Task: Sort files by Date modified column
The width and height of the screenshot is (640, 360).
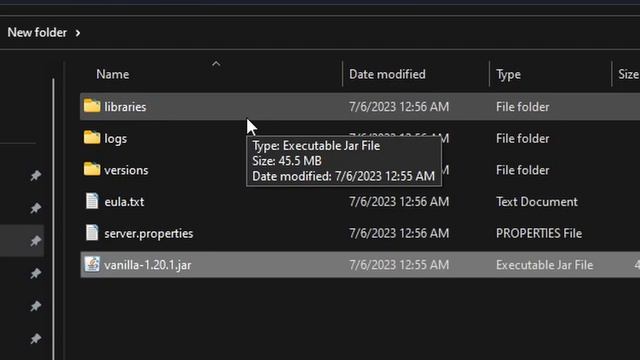Action: point(387,74)
